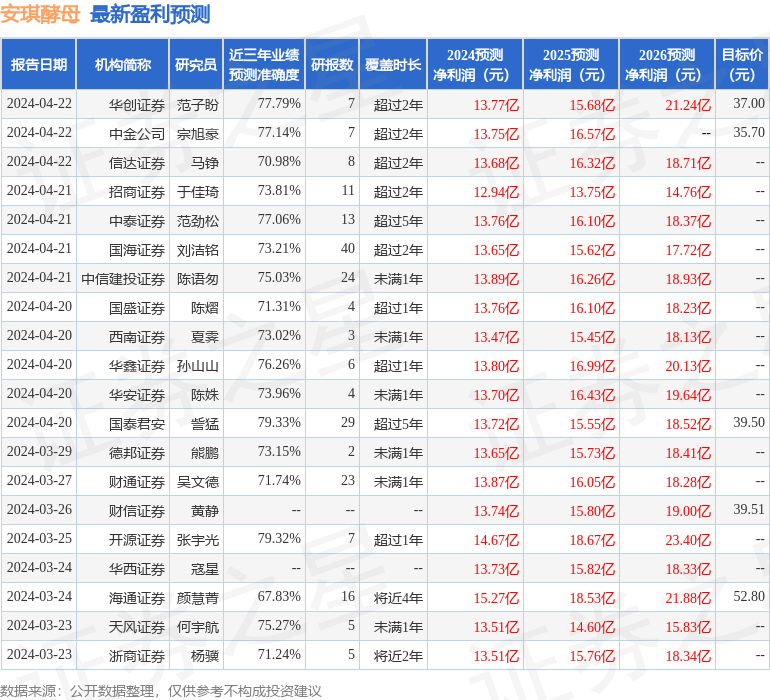Click target price 35.70
The height and width of the screenshot is (700, 770).
[749, 132]
